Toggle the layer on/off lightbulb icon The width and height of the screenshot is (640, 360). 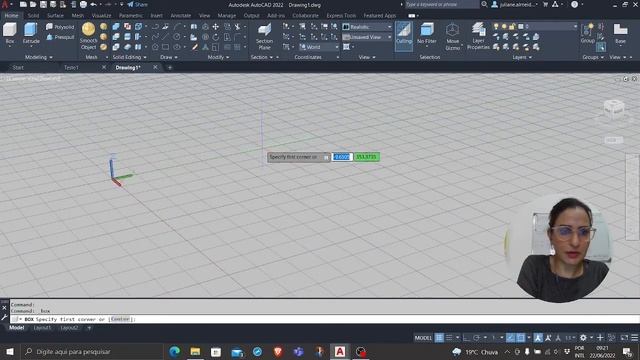496,27
